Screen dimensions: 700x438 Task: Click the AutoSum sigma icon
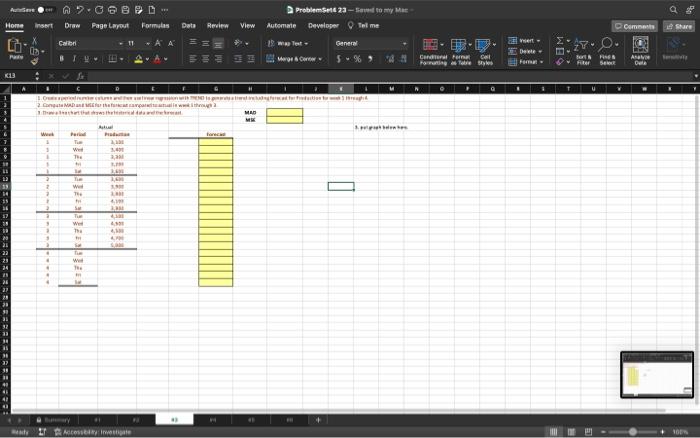[560, 41]
